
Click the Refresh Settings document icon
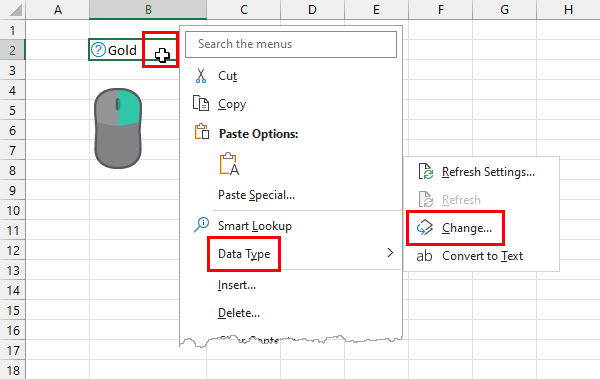pos(426,172)
